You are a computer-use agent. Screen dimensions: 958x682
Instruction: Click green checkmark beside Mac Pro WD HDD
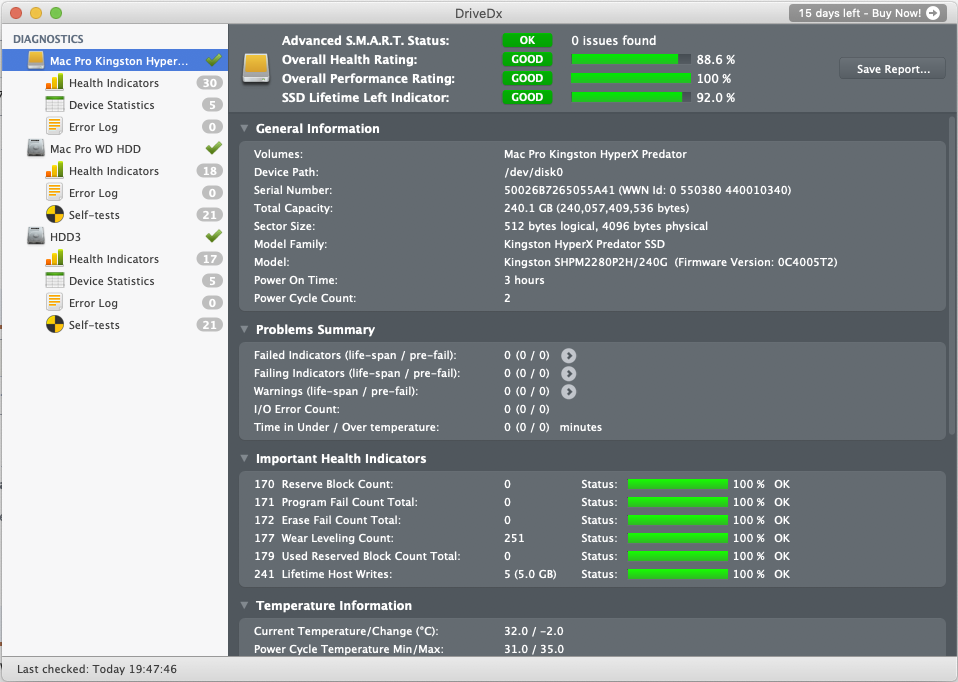click(213, 148)
